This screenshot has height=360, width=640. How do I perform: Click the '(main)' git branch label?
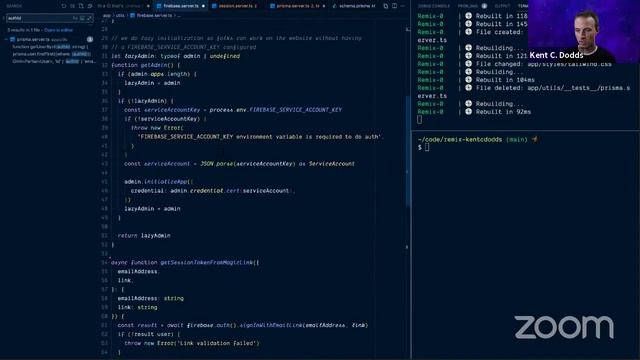pyautogui.click(x=516, y=140)
